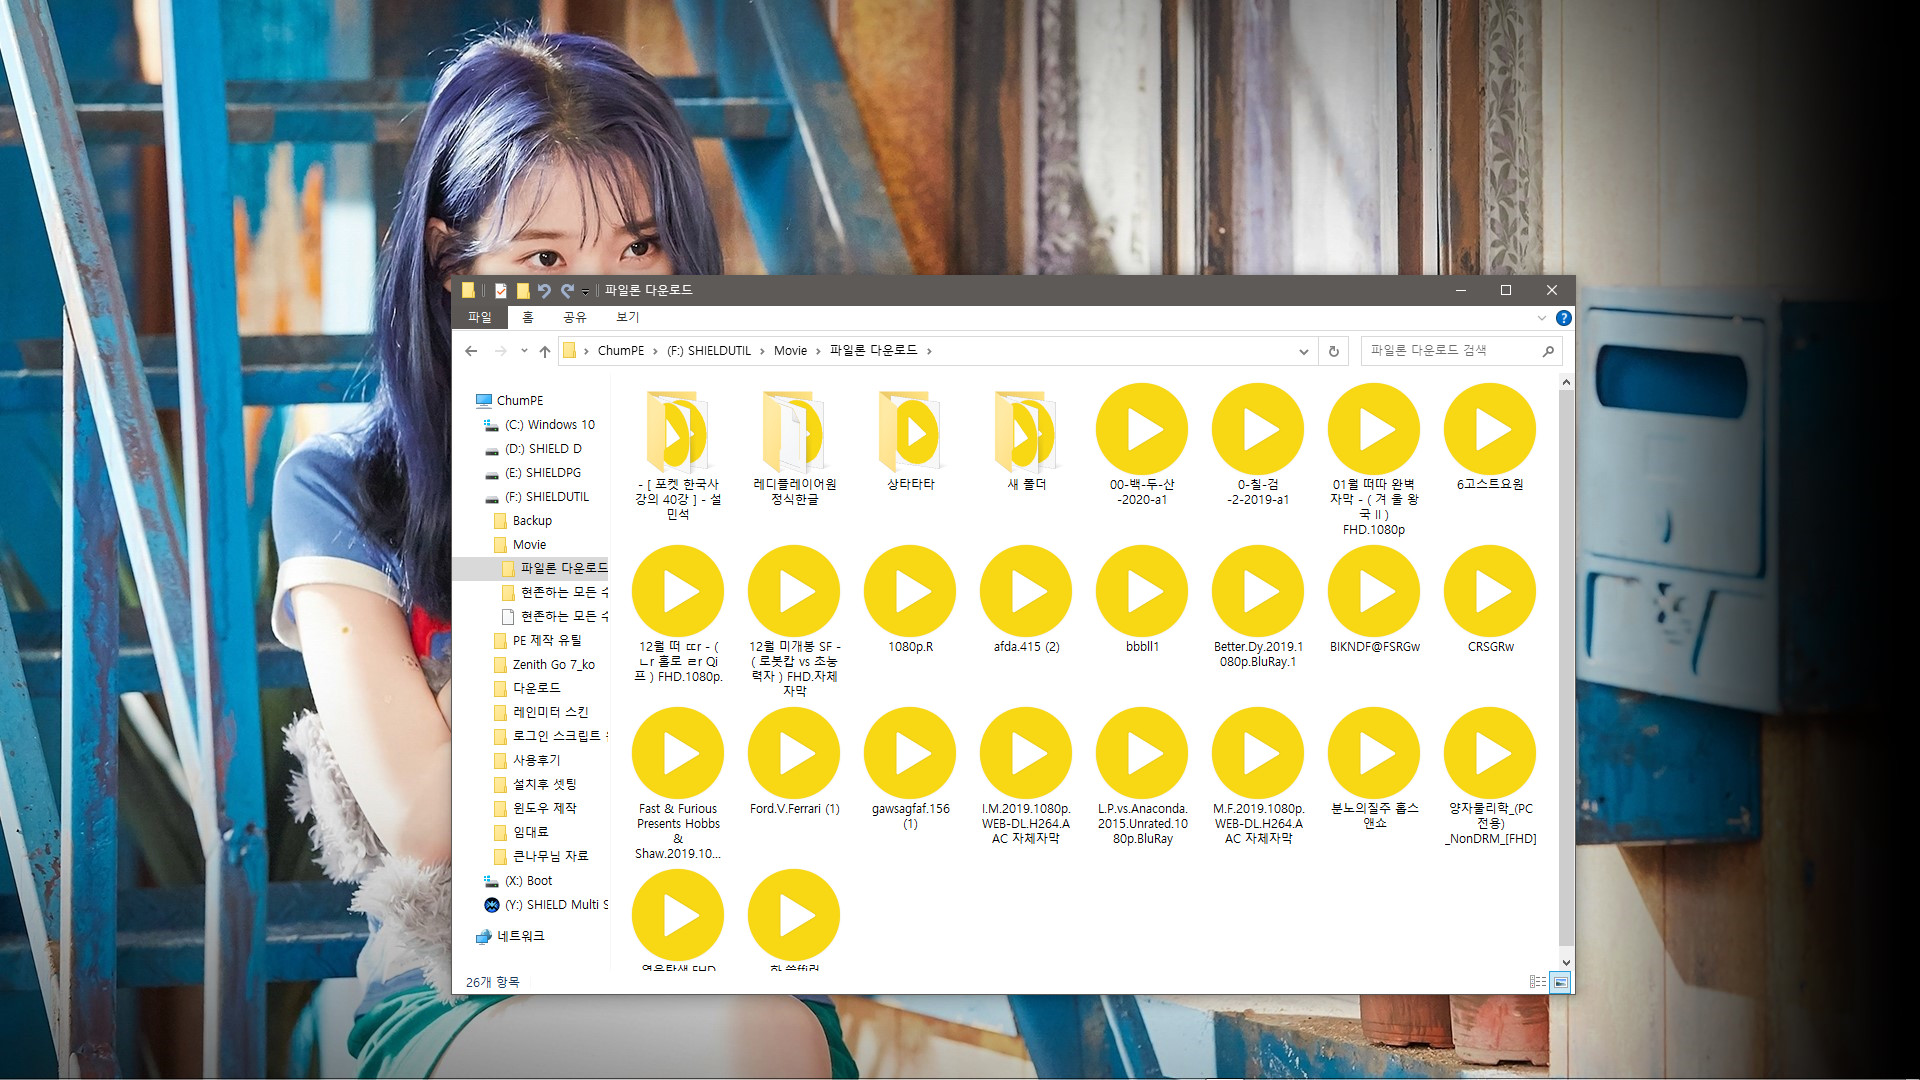Select the 1080p.R video file
Screen dimensions: 1920x1080
(x=911, y=600)
